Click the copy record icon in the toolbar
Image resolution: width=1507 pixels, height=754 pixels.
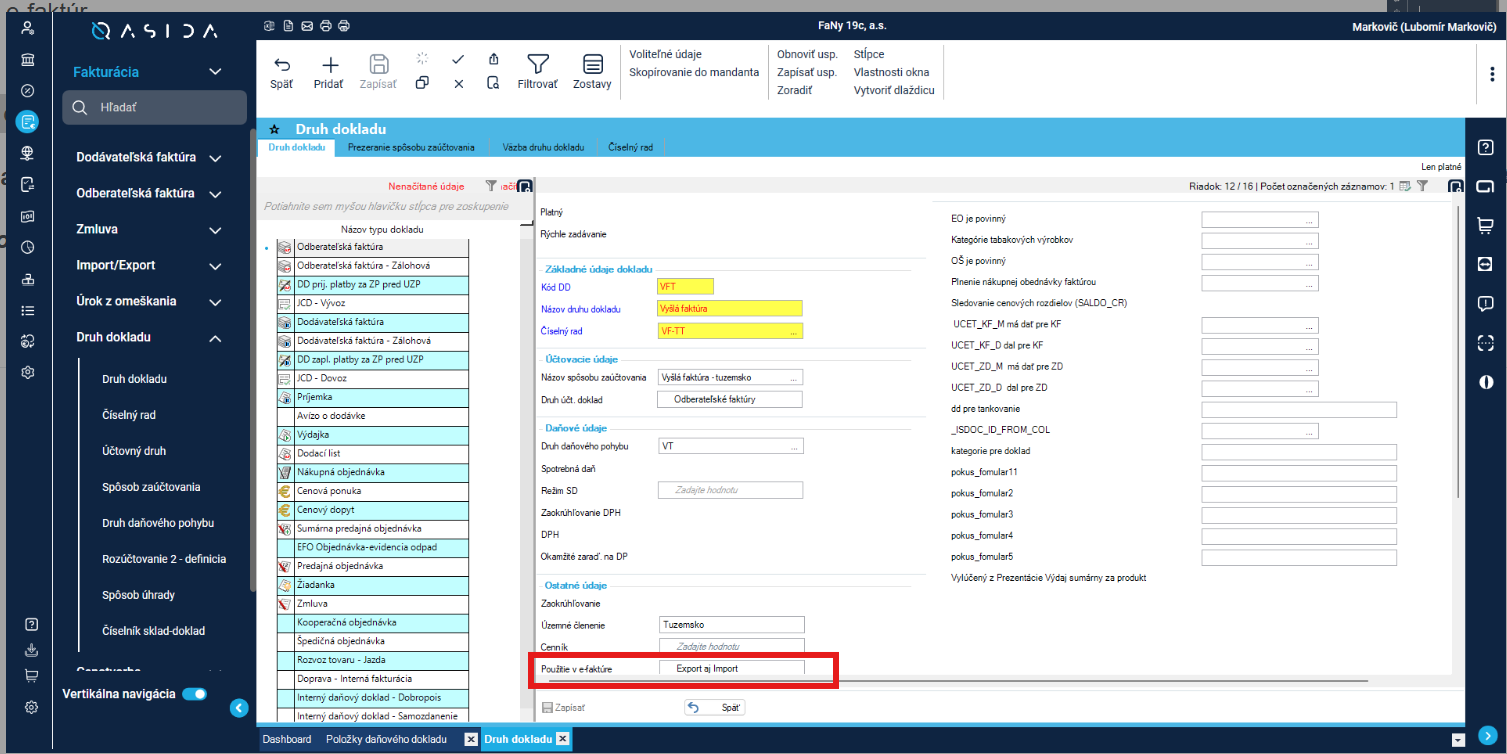(422, 84)
